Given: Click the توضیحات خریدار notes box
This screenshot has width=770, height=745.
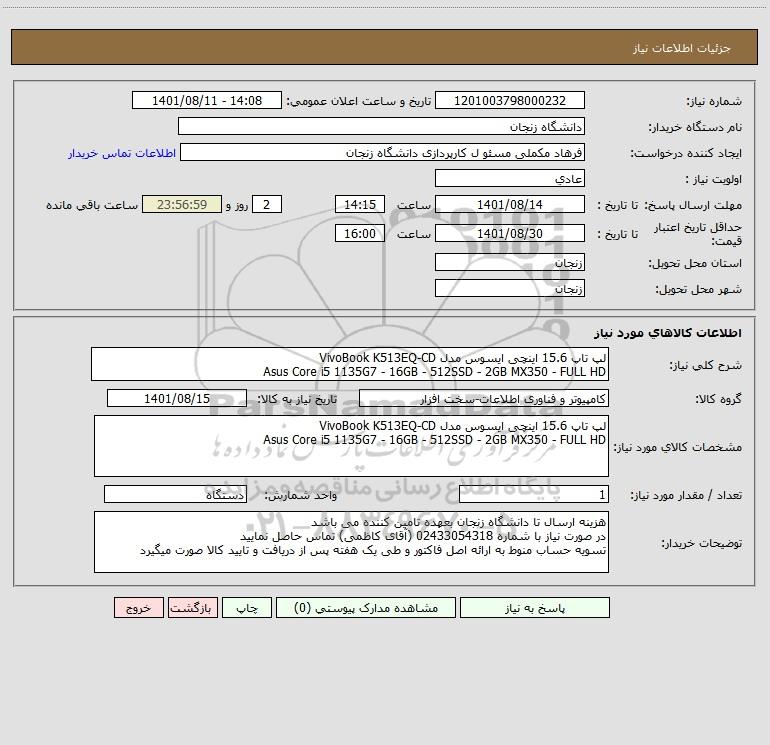Looking at the screenshot, I should tap(351, 542).
